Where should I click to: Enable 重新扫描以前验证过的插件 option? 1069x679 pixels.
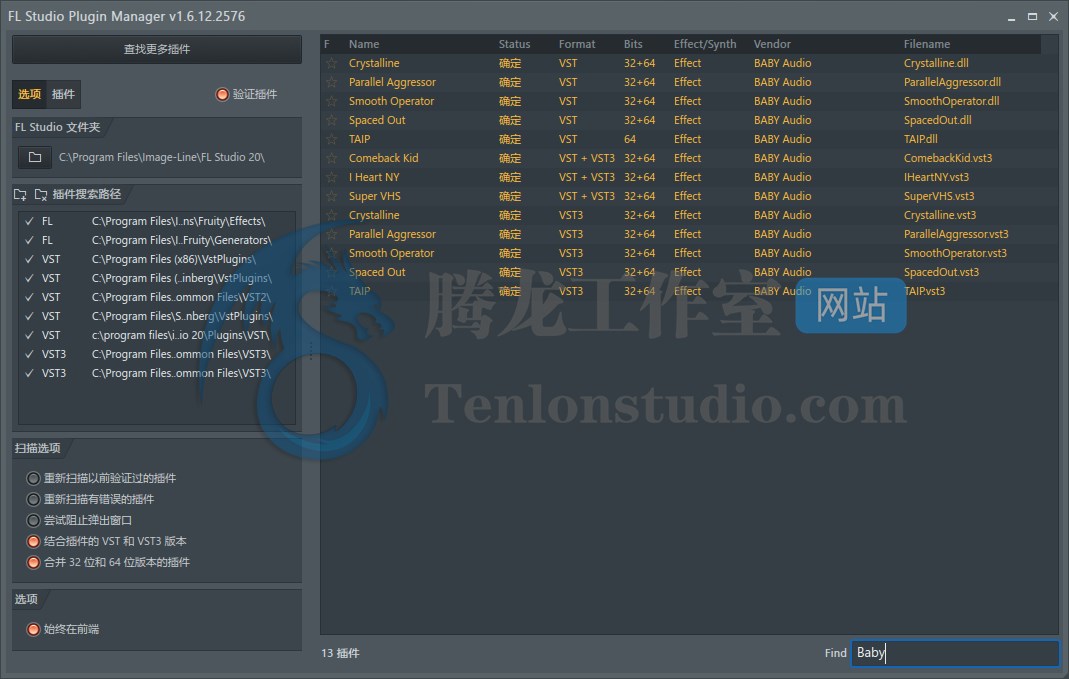pyautogui.click(x=33, y=479)
